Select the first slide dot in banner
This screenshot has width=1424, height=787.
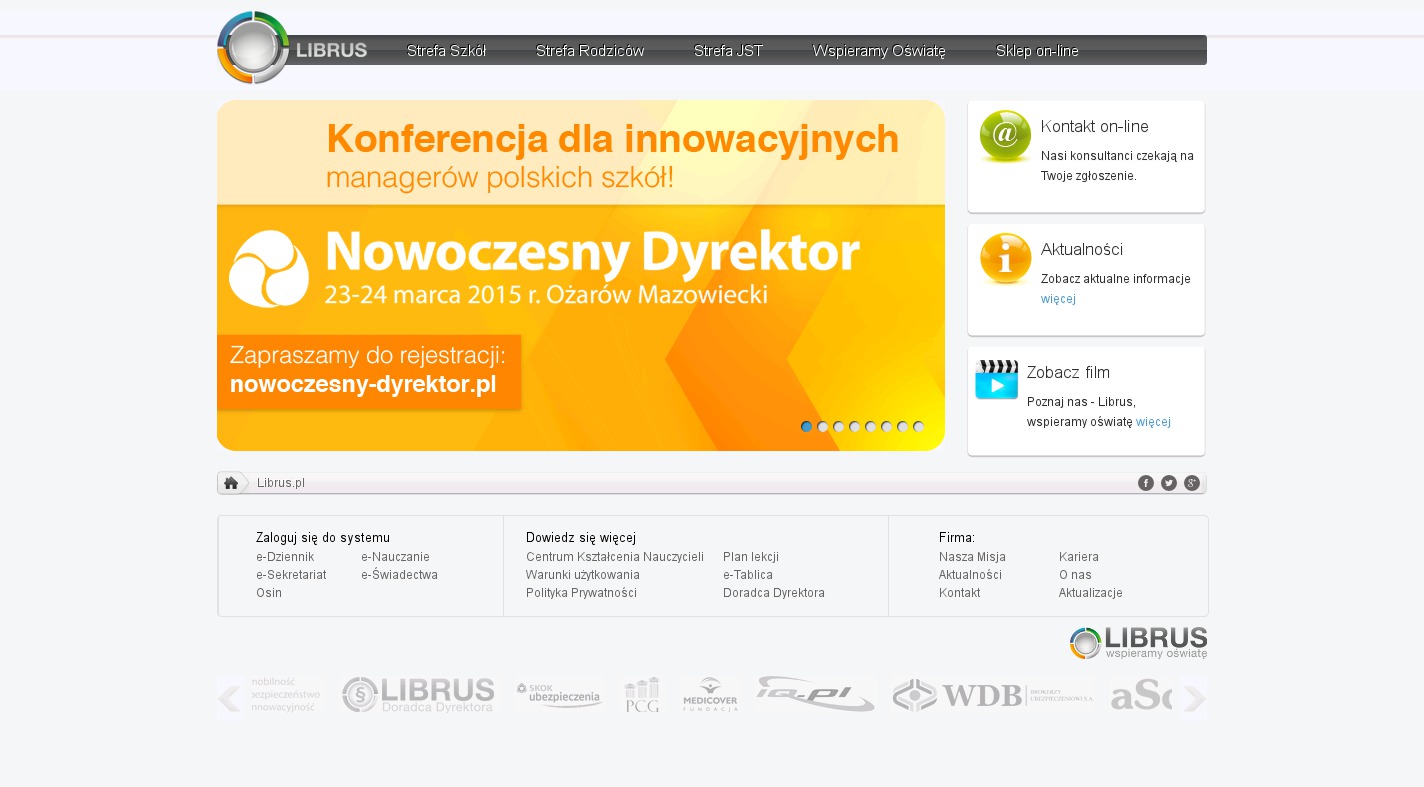pyautogui.click(x=807, y=427)
